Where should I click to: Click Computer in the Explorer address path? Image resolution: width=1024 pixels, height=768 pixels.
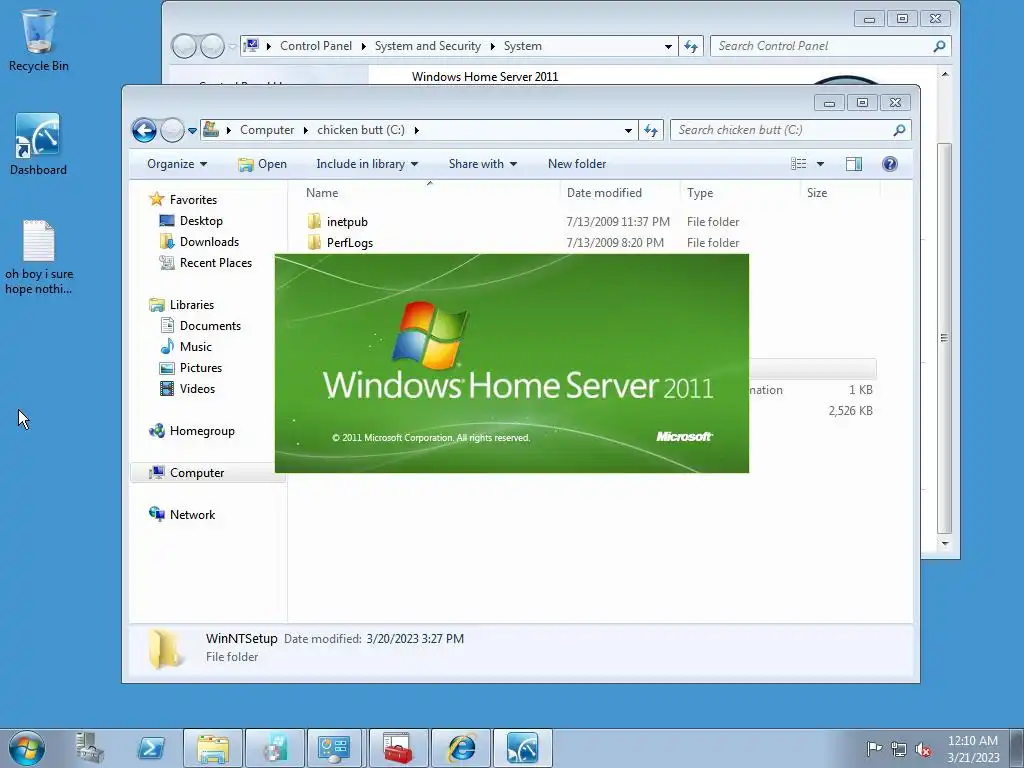point(267,130)
